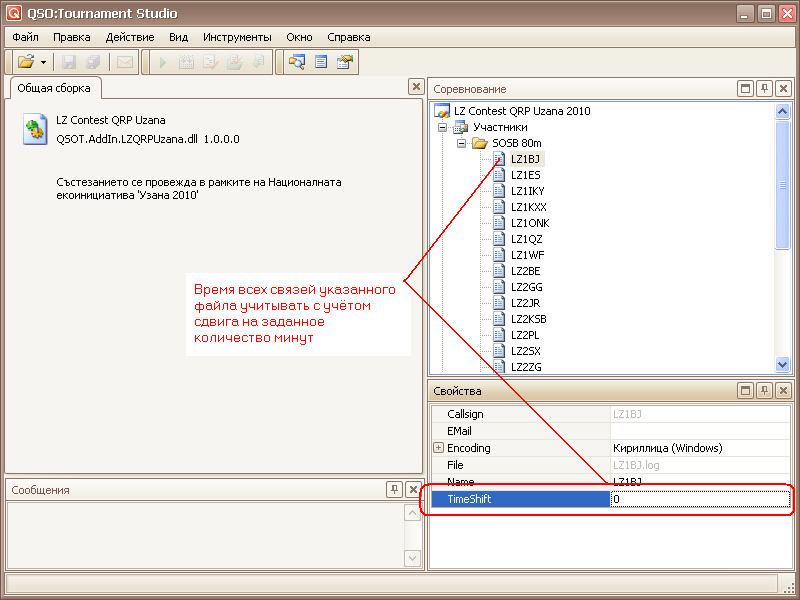The image size is (800, 600).
Task: Close the Общая сборка document tab
Action: [415, 87]
